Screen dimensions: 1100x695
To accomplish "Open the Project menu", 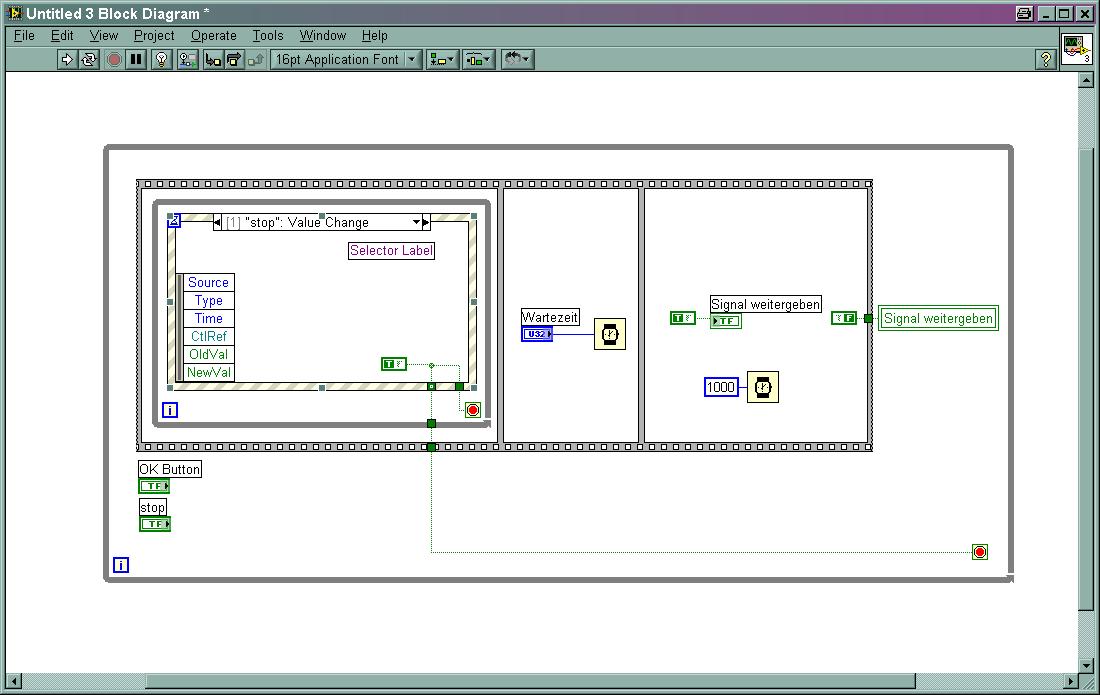I will pos(154,36).
